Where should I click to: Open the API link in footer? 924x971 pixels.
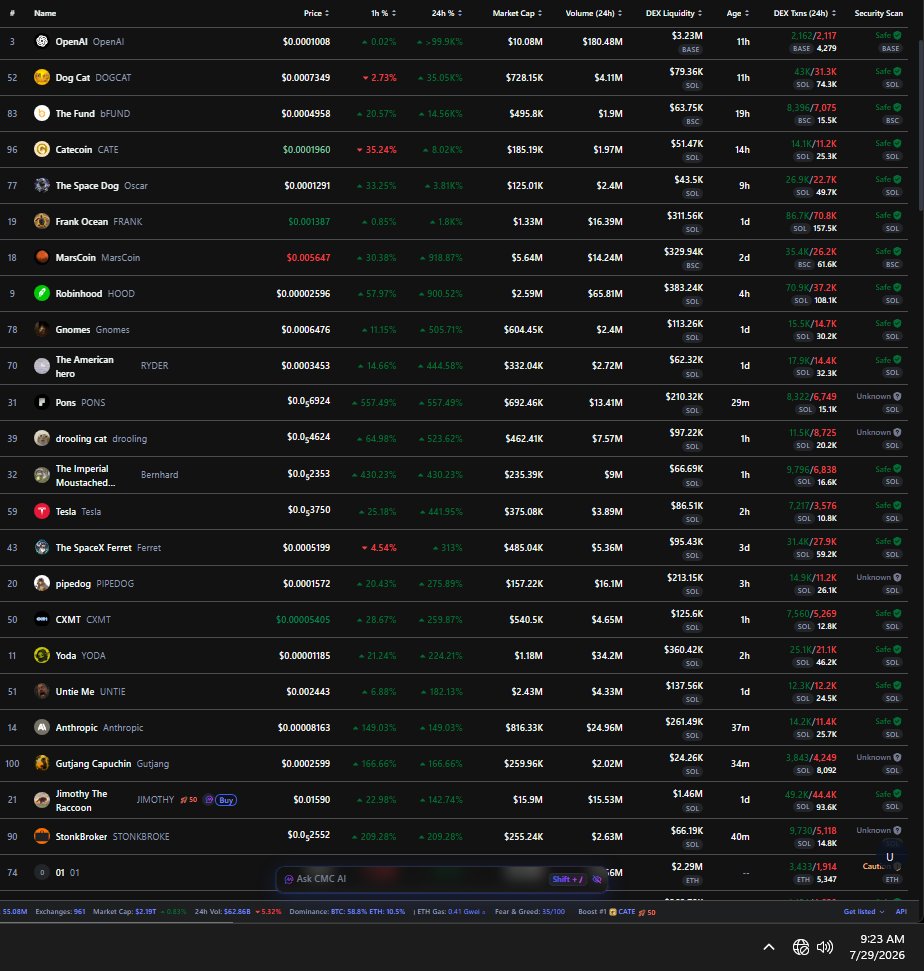[x=901, y=912]
